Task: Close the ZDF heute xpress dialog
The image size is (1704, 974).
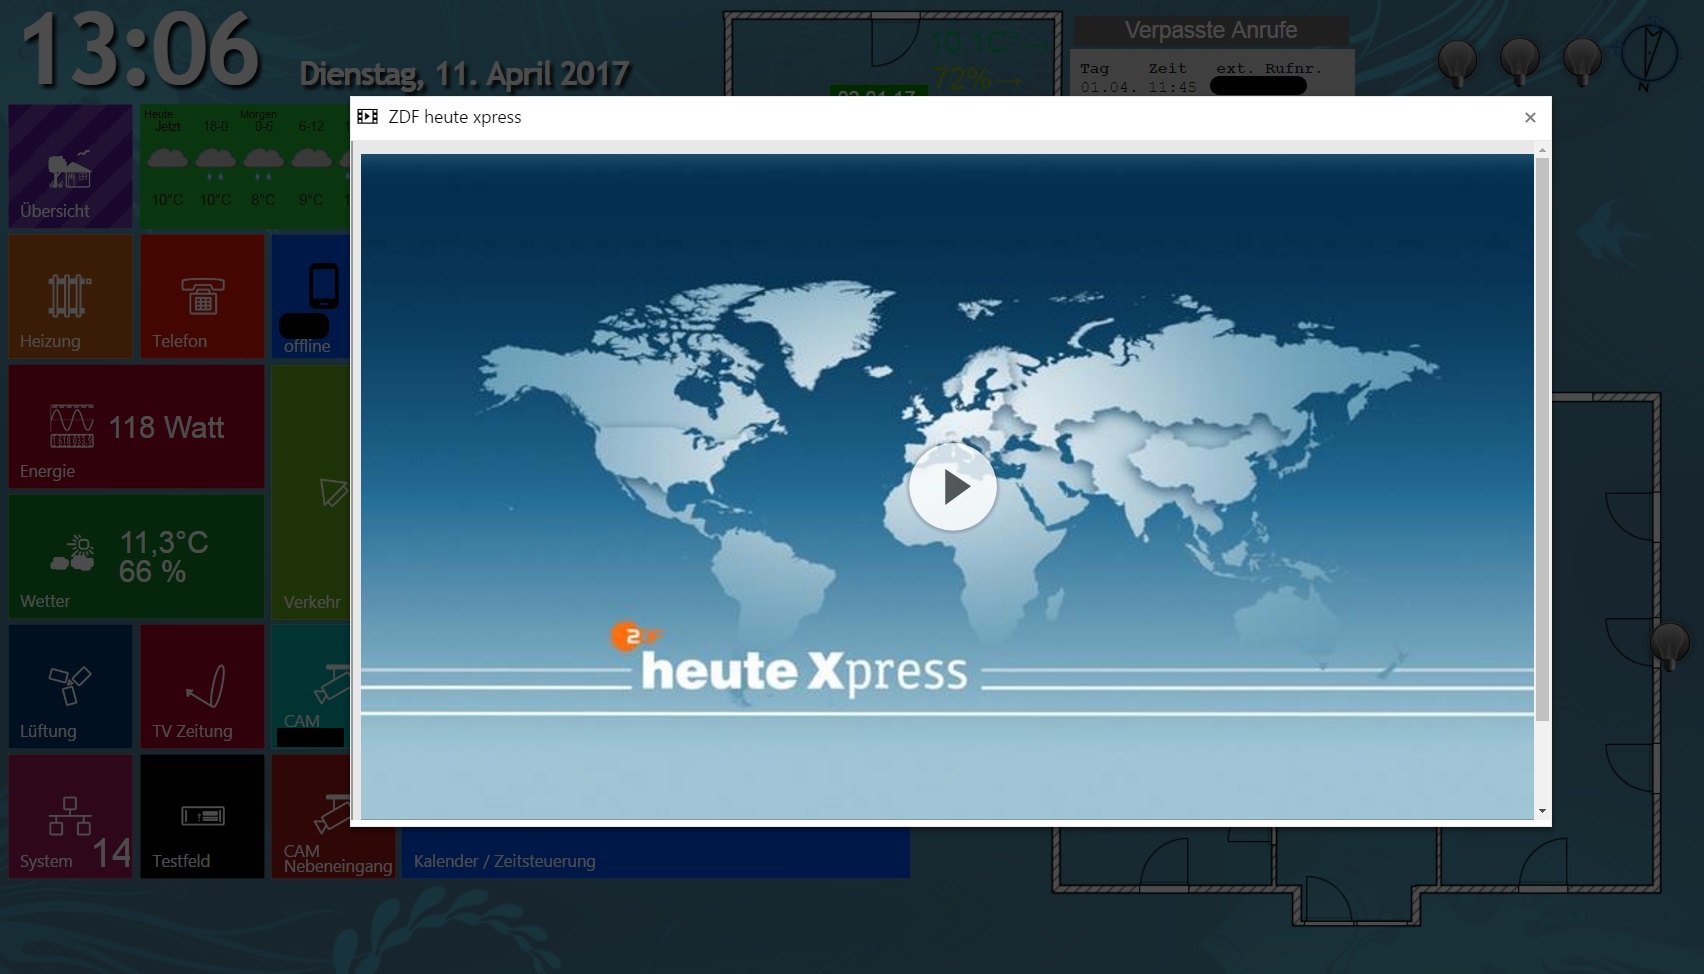Action: (x=1529, y=117)
